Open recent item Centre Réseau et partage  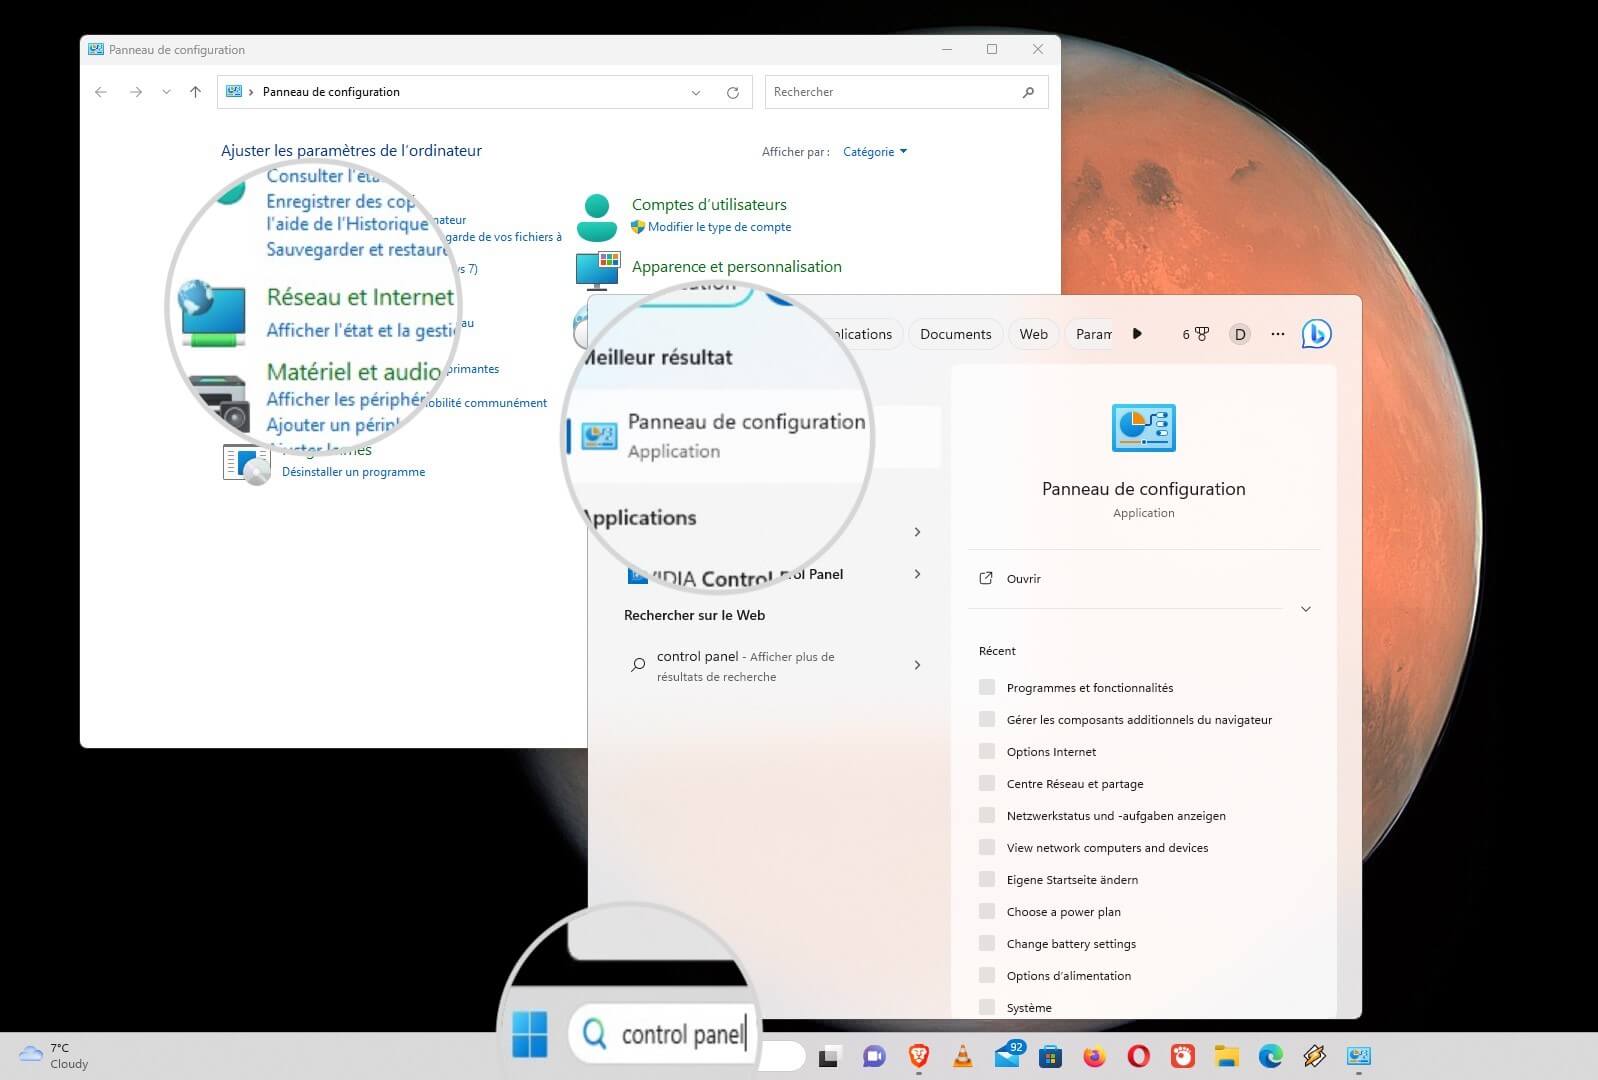[1075, 784]
